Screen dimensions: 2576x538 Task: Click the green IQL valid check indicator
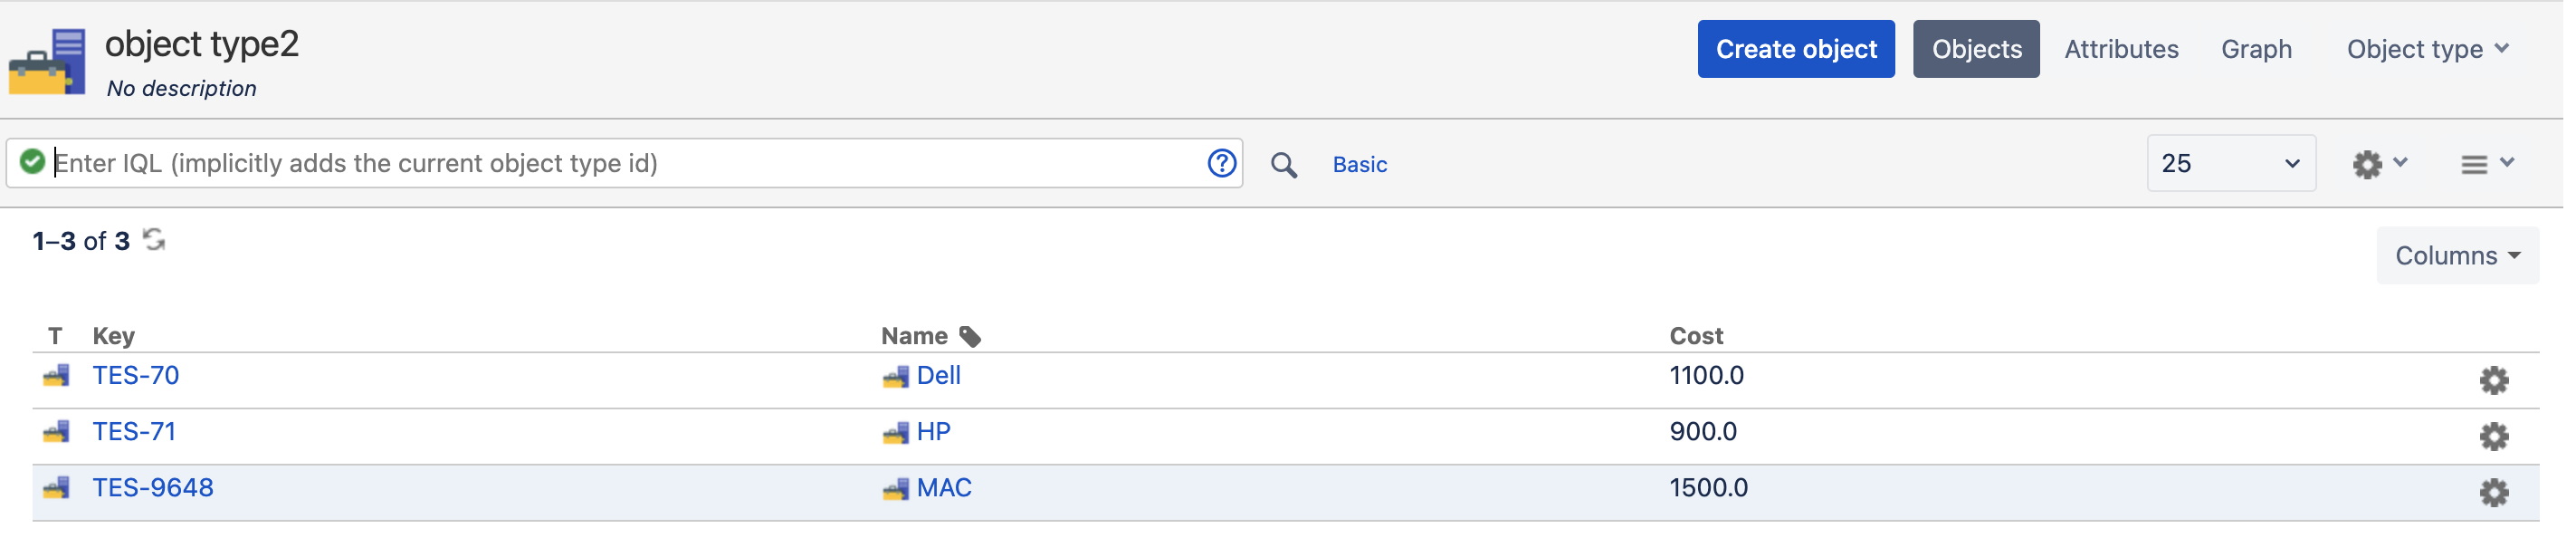point(32,163)
